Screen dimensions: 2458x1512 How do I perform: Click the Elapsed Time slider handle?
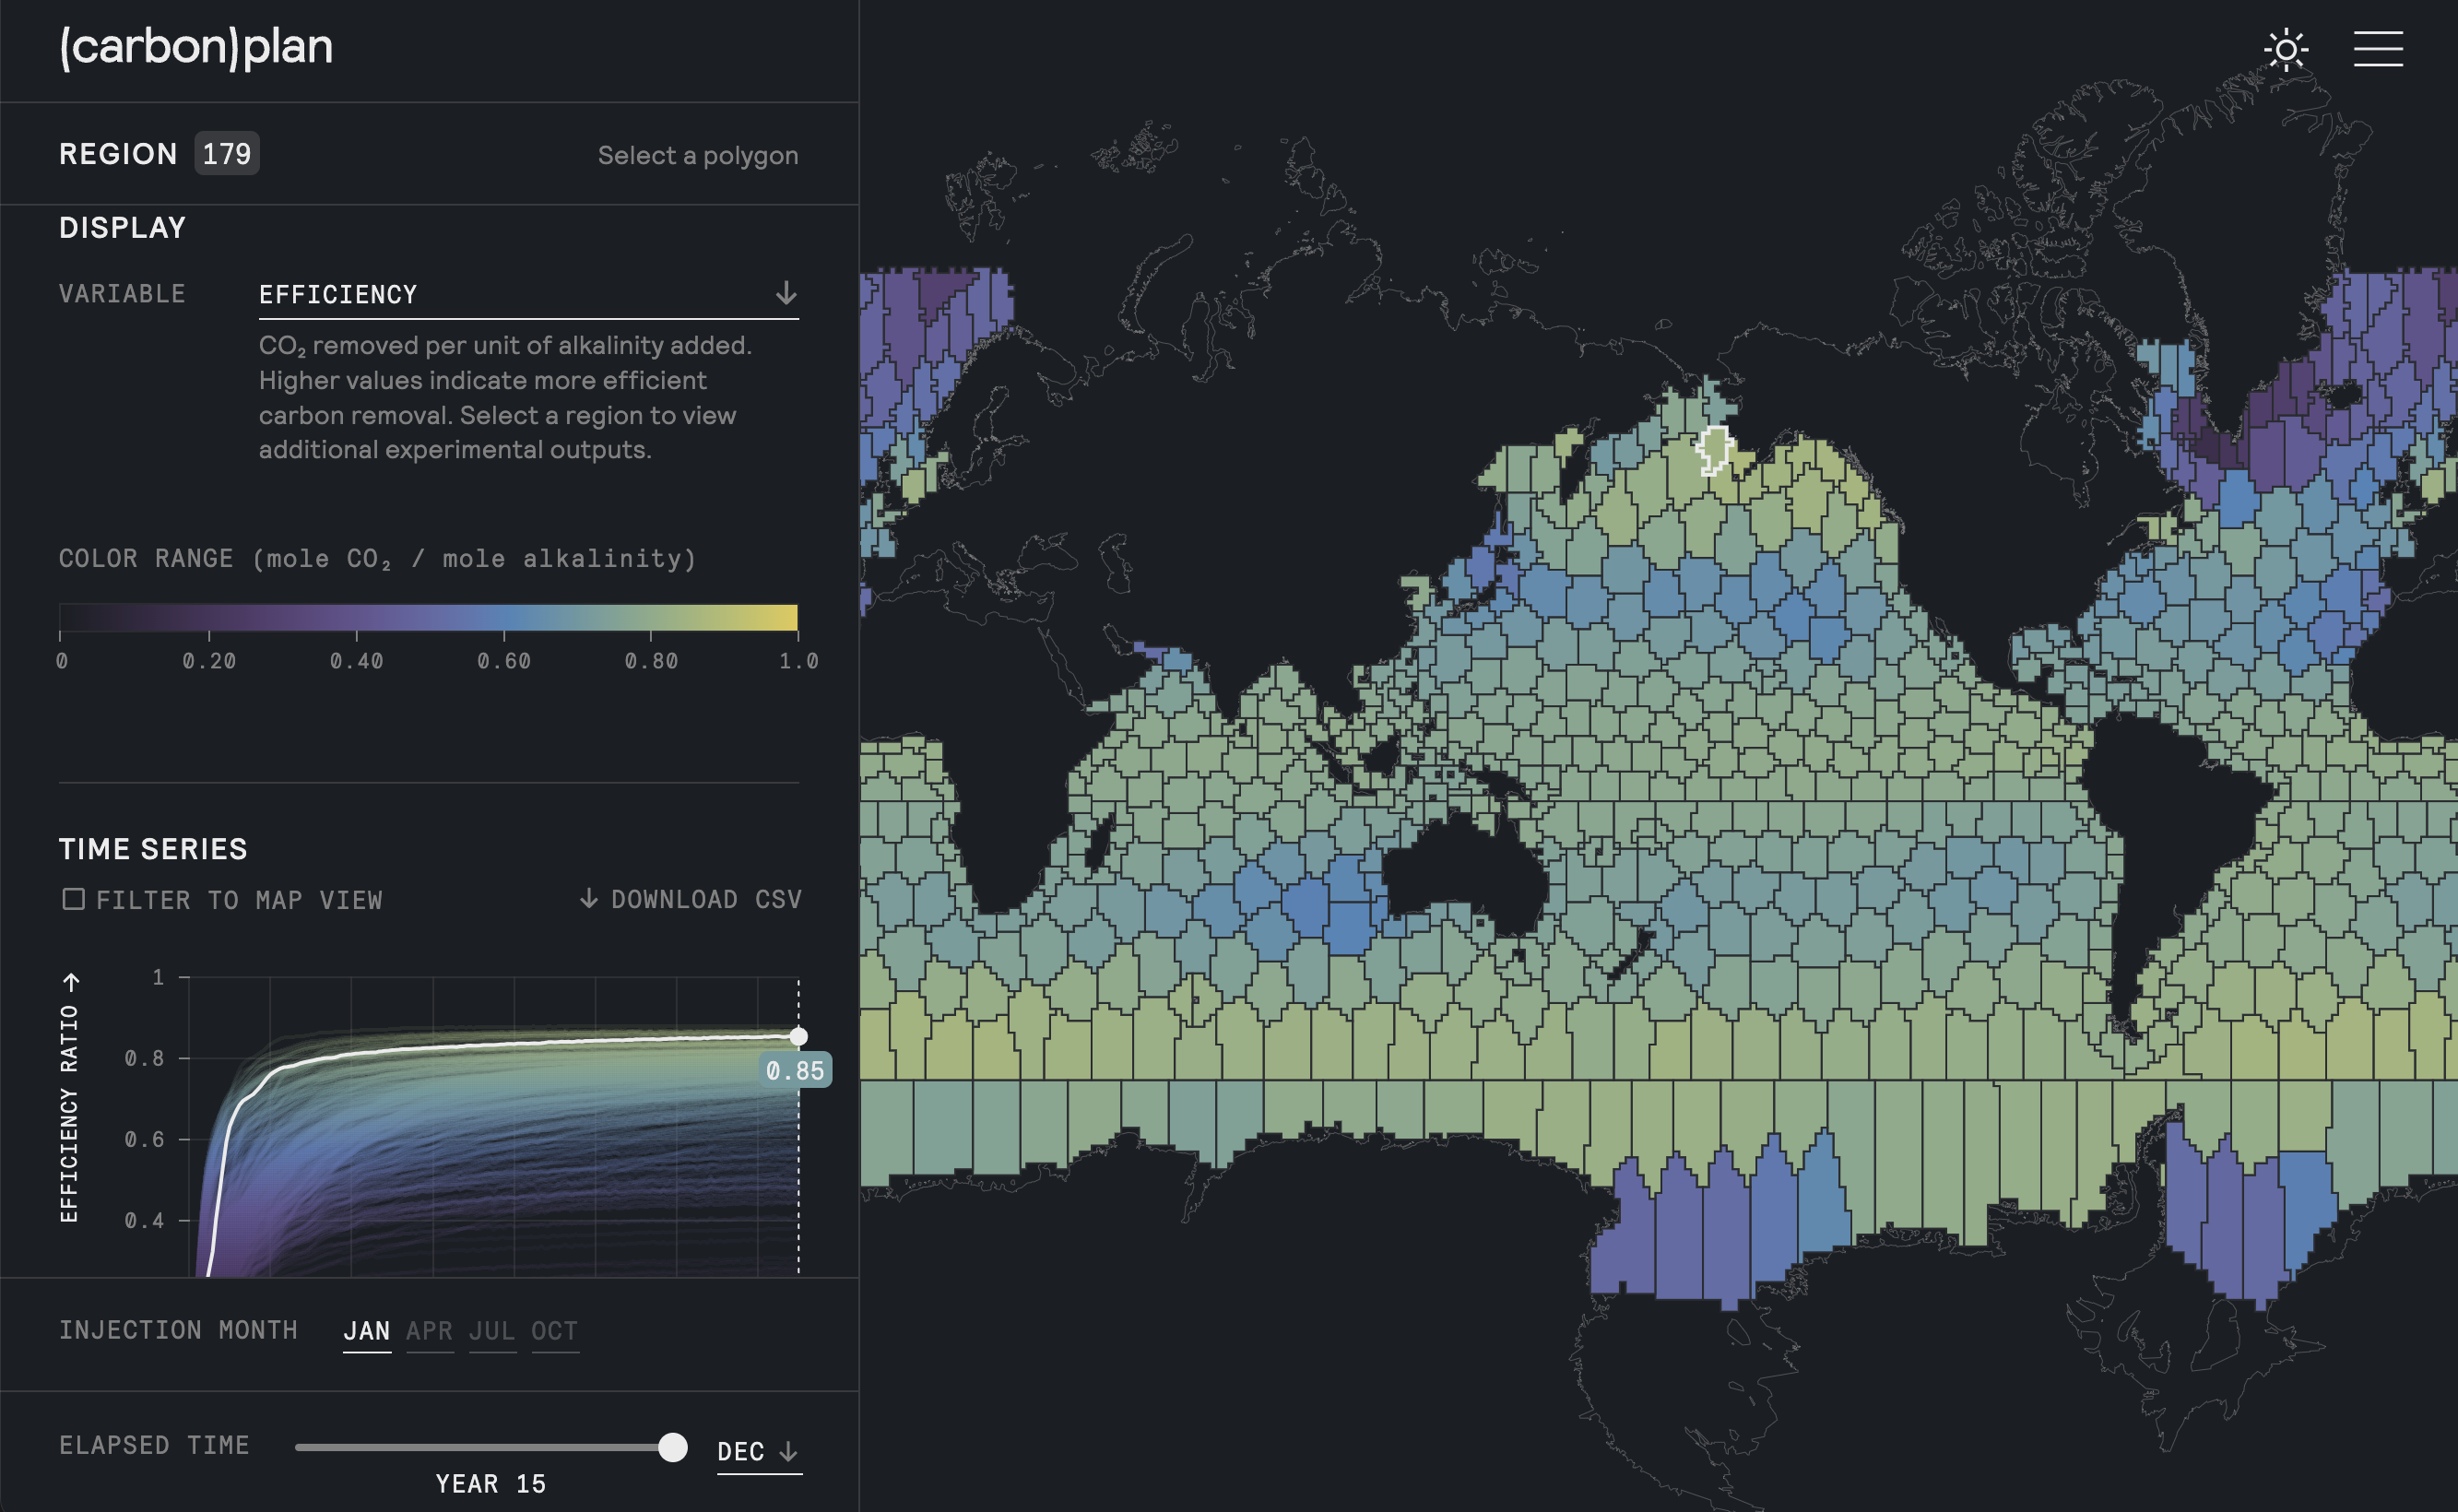coord(673,1447)
